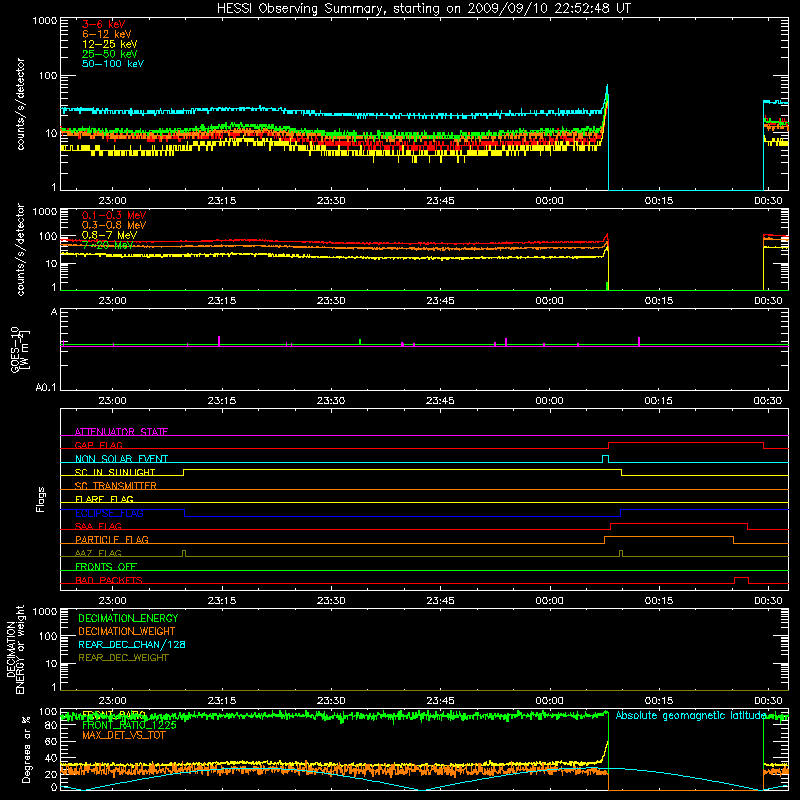Click the 0.3-0.8 MeV legend label

click(114, 226)
